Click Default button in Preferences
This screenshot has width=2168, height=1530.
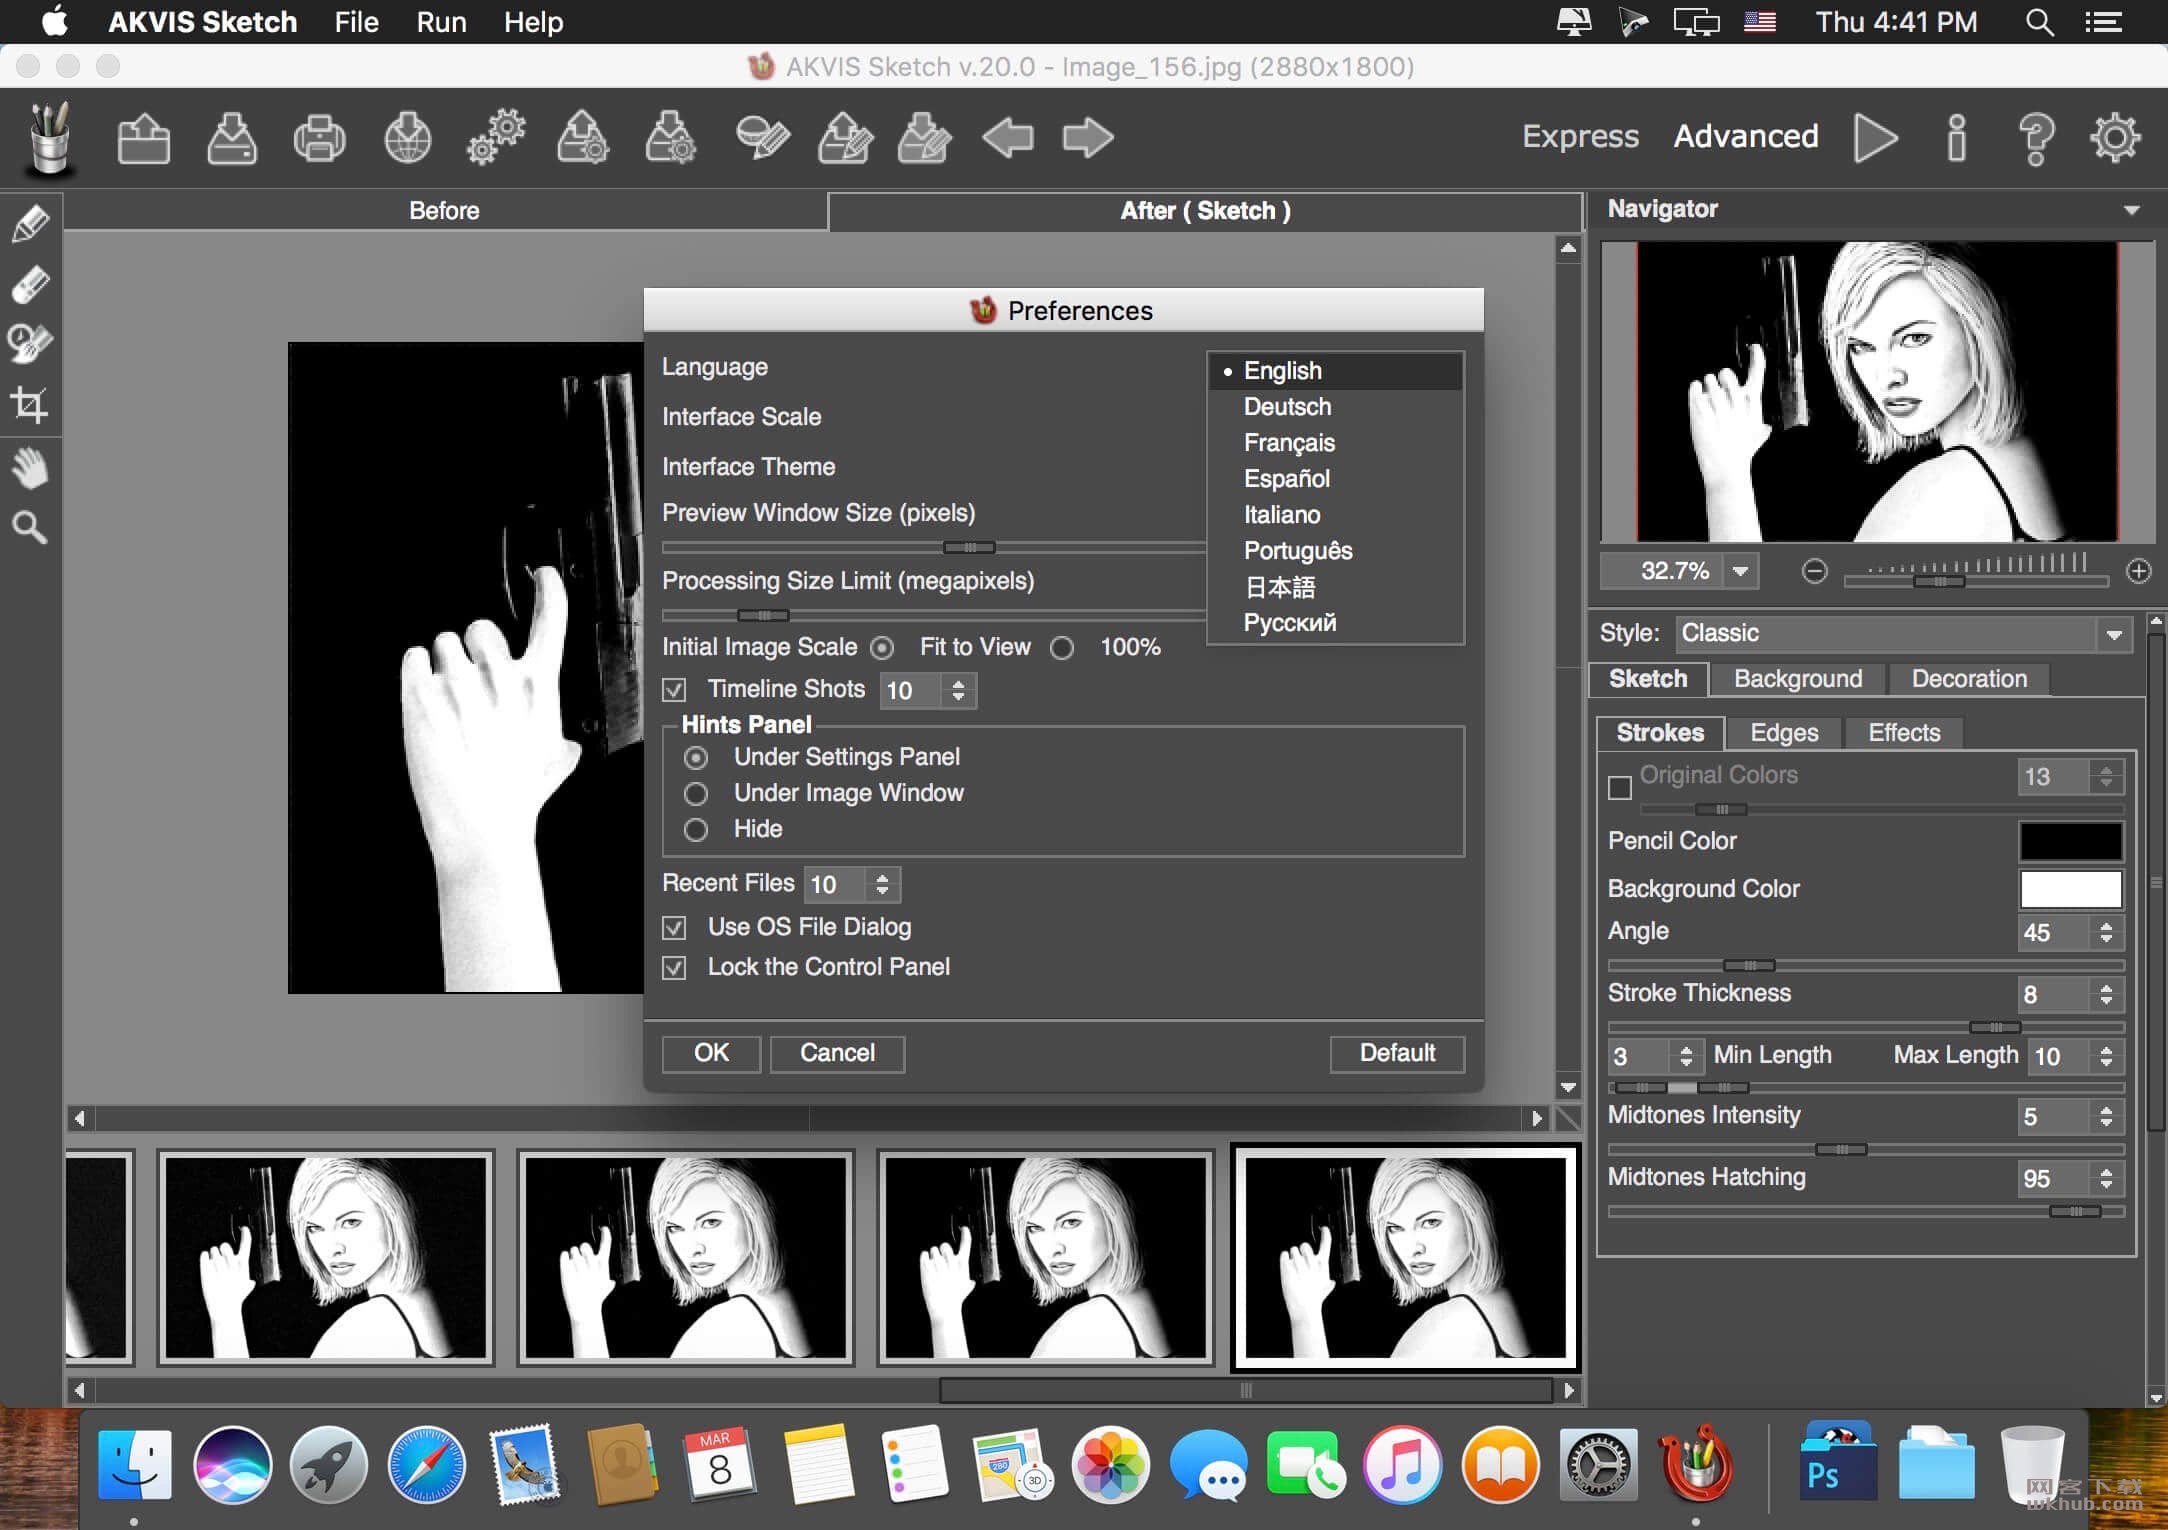[x=1397, y=1053]
